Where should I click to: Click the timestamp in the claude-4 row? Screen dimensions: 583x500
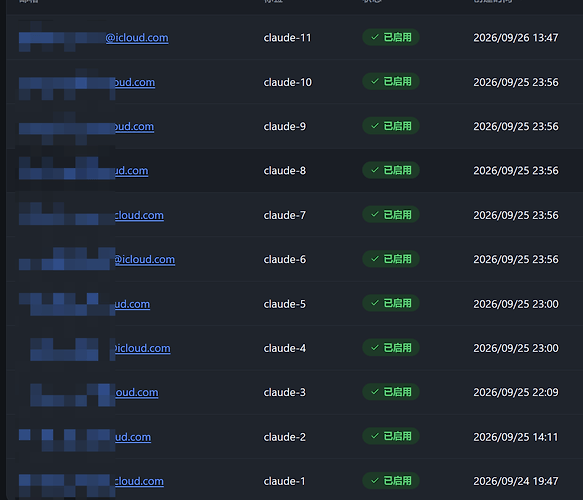(x=516, y=348)
